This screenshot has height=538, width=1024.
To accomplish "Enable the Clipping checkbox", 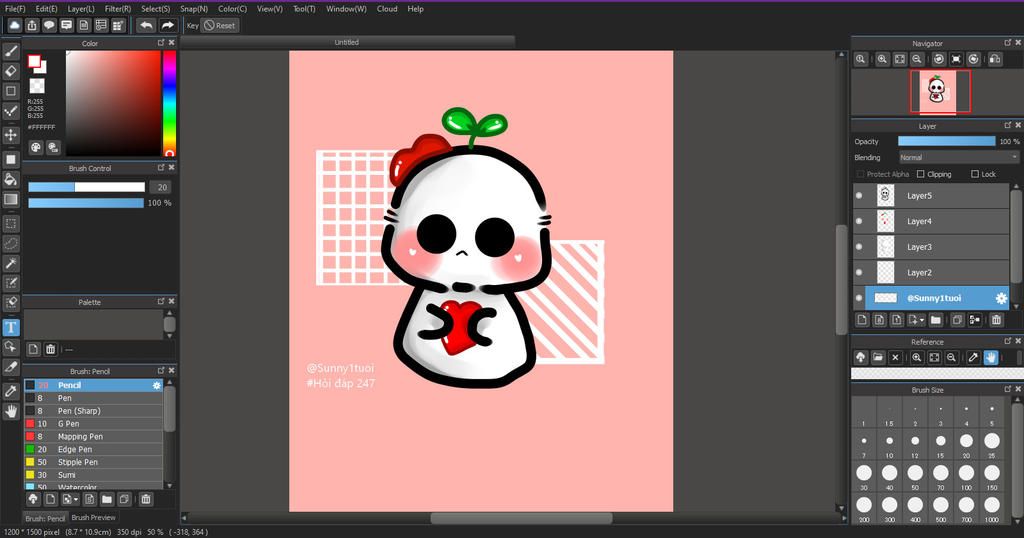I will click(x=921, y=174).
